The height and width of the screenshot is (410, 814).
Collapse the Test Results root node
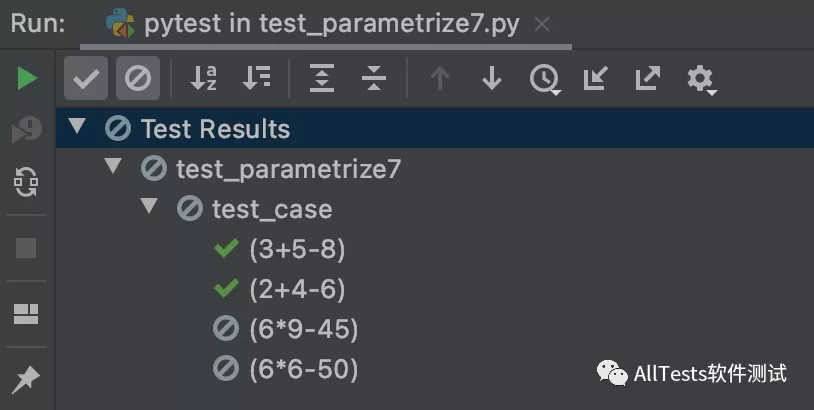click(x=78, y=128)
